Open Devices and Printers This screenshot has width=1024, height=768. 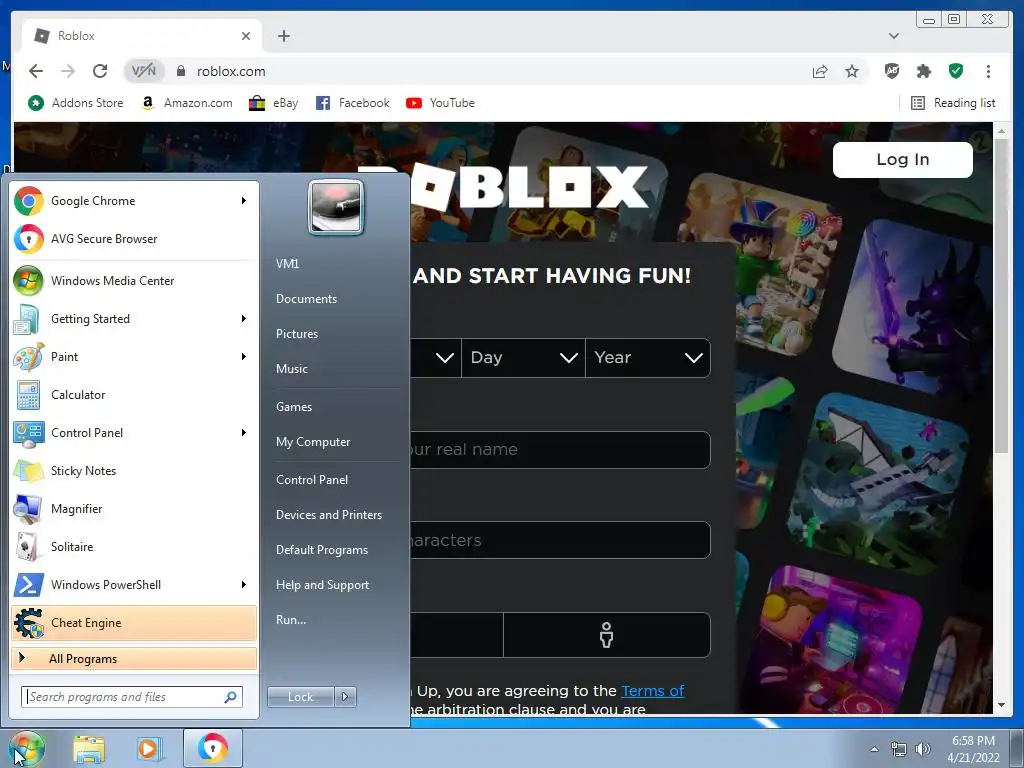coord(328,515)
